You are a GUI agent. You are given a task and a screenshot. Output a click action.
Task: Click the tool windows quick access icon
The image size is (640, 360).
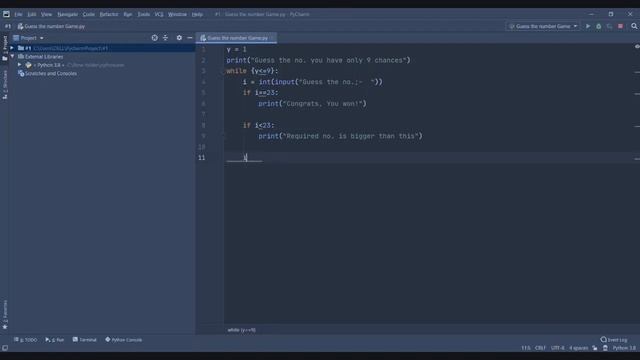click(x=5, y=348)
